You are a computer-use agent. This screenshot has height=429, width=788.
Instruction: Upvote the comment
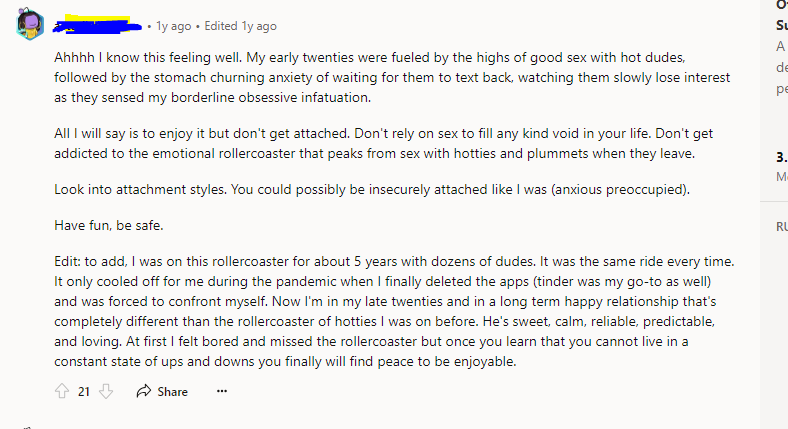pos(62,391)
